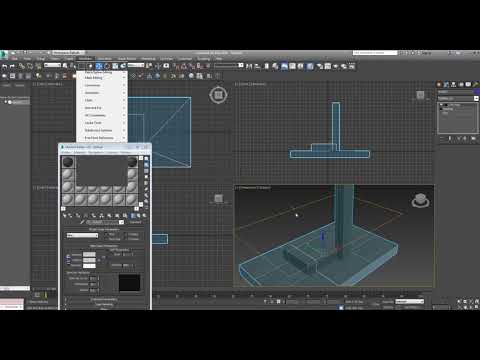This screenshot has width=480, height=360.
Task: Pick material from object with the eyedropper
Action: pos(82,222)
